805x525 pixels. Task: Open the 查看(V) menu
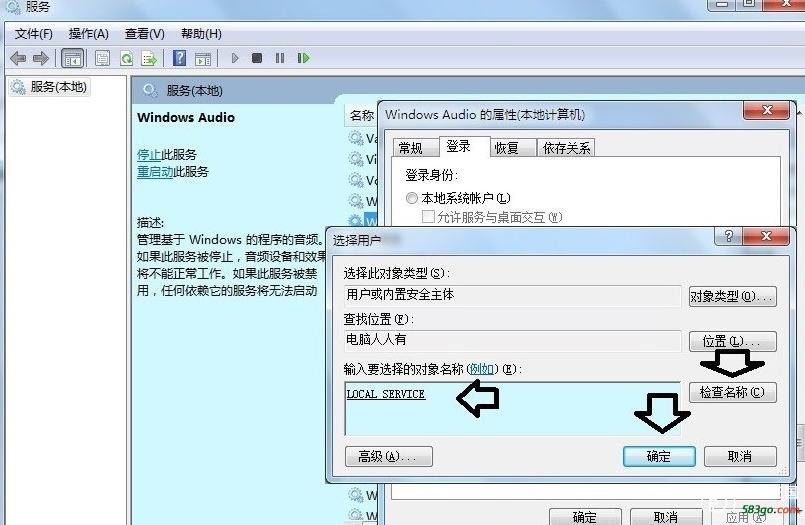[x=145, y=34]
